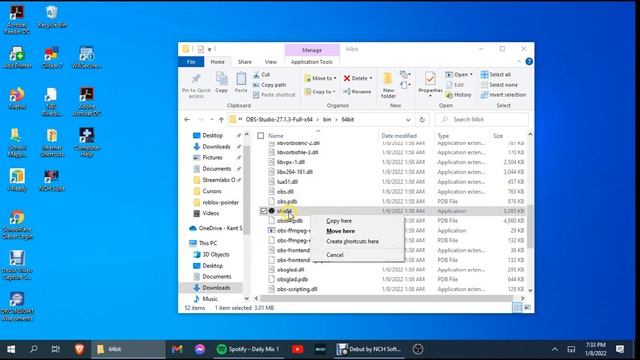Image resolution: width=640 pixels, height=360 pixels.
Task: Open 3D Objects in navigation pane
Action: pyautogui.click(x=216, y=254)
